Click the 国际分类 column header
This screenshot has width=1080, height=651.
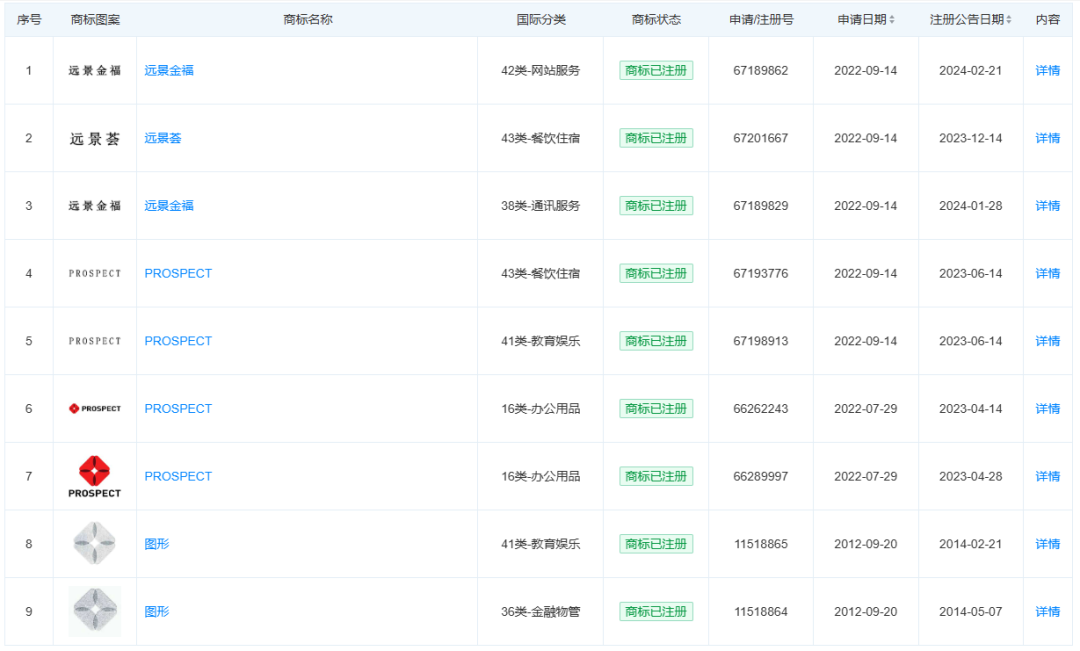(541, 20)
